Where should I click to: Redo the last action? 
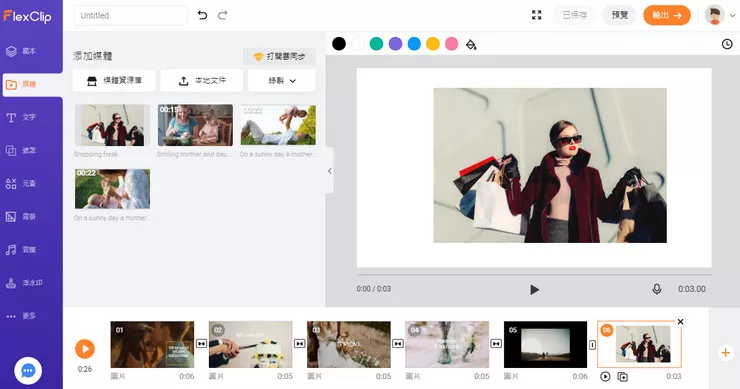[223, 15]
